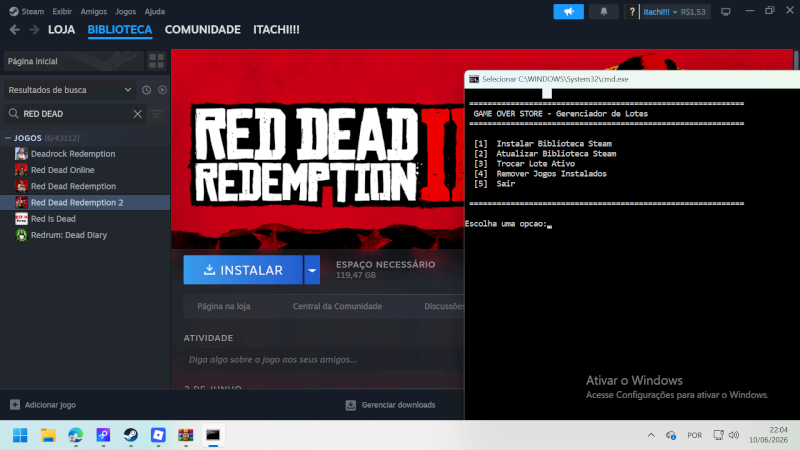
Task: Open the clock and date panel
Action: coord(768,435)
